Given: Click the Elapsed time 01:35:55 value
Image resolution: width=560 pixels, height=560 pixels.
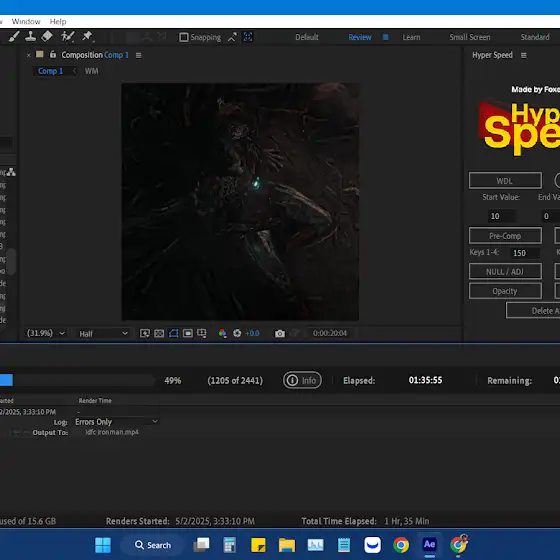Looking at the screenshot, I should pyautogui.click(x=425, y=380).
